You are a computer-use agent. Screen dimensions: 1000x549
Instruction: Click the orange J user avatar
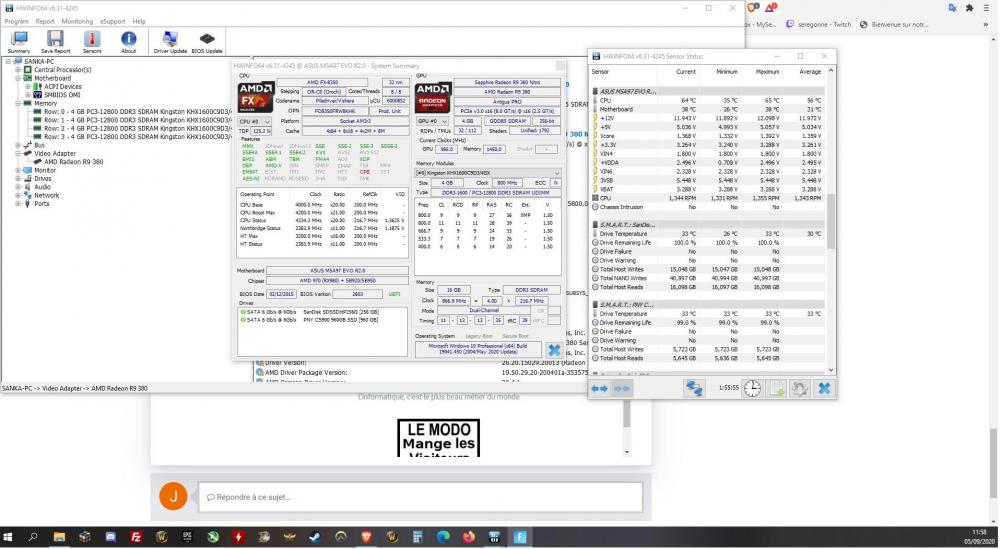173,496
